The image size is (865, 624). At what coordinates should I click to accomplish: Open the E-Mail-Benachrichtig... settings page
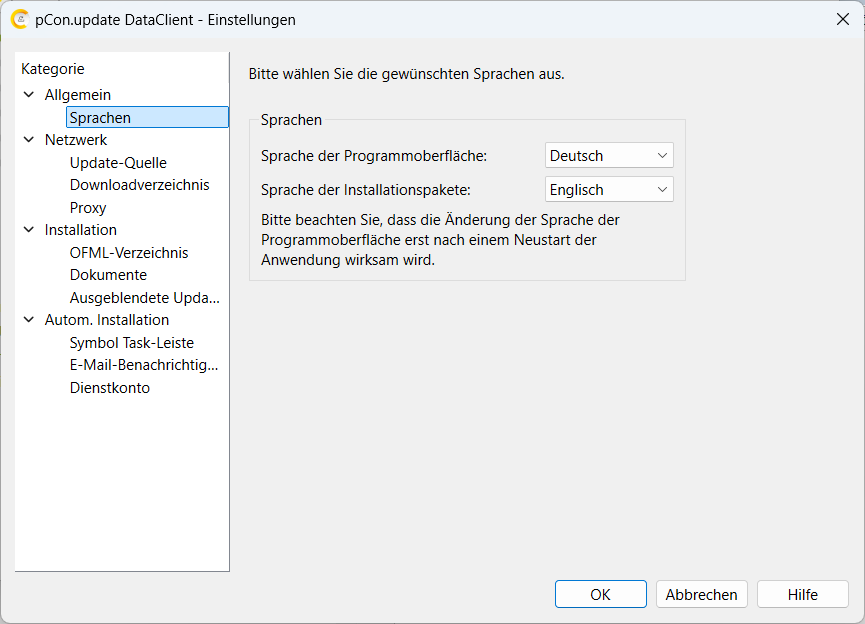(143, 365)
